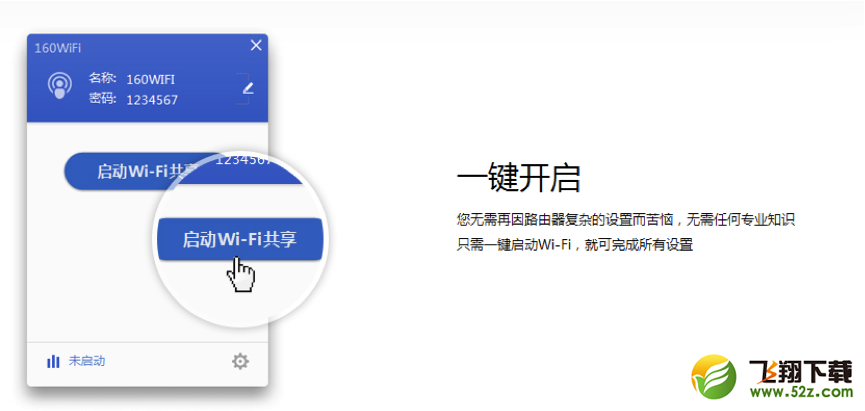Click the 一键开启 heading
865x411 pixels.
(x=519, y=177)
